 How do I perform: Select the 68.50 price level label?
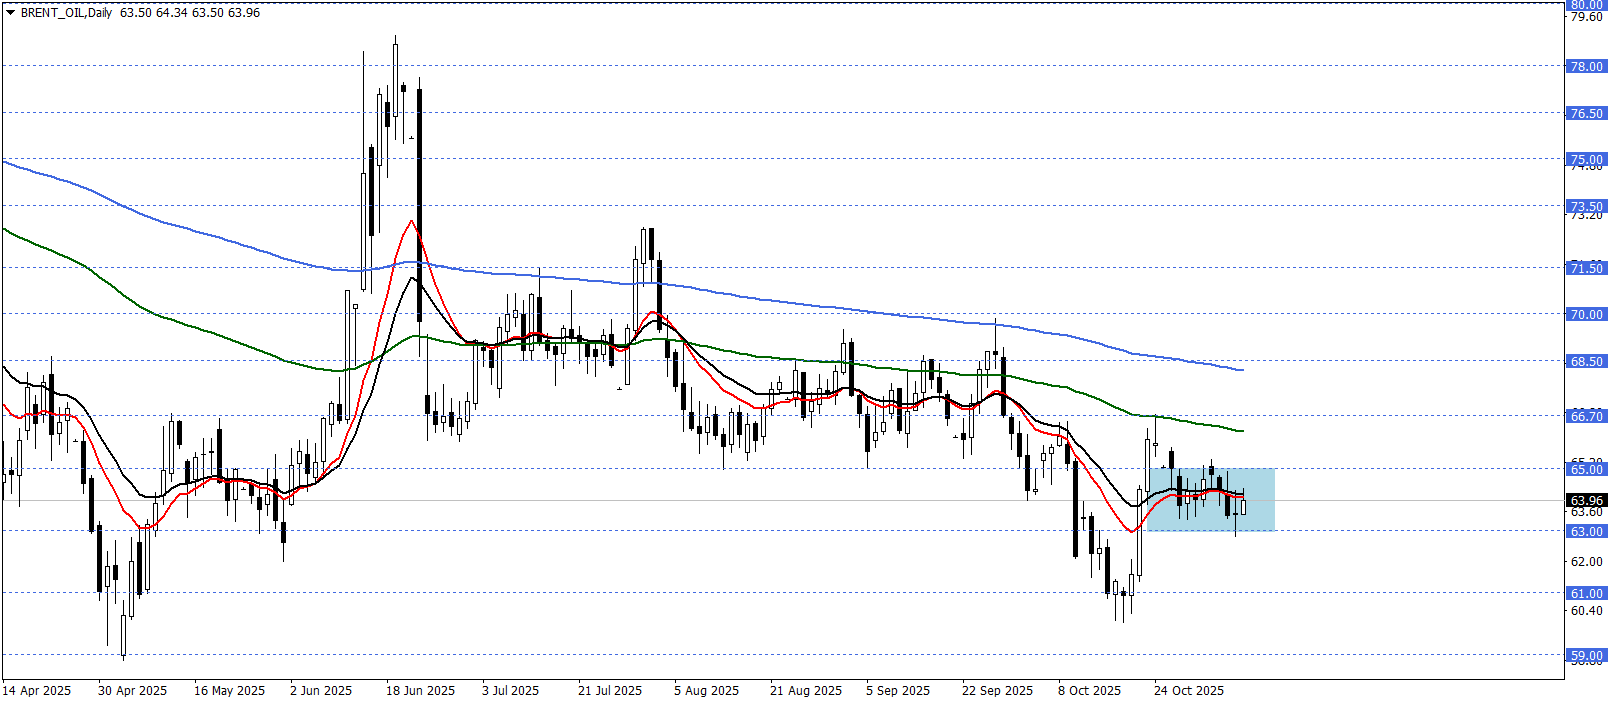1586,361
